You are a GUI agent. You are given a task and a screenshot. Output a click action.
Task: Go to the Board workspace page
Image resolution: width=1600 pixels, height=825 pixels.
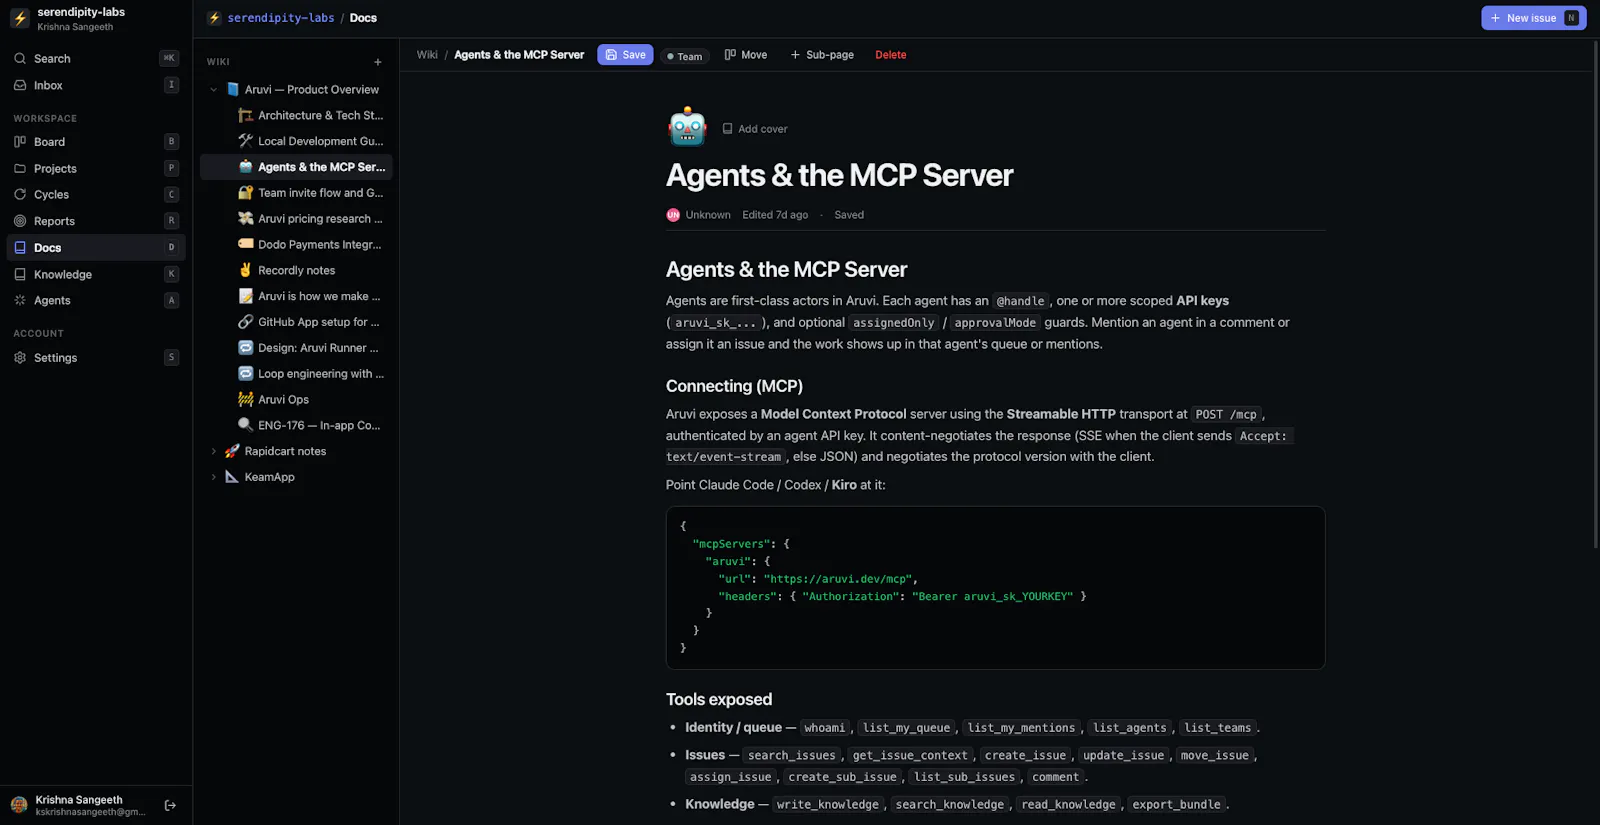click(96, 142)
